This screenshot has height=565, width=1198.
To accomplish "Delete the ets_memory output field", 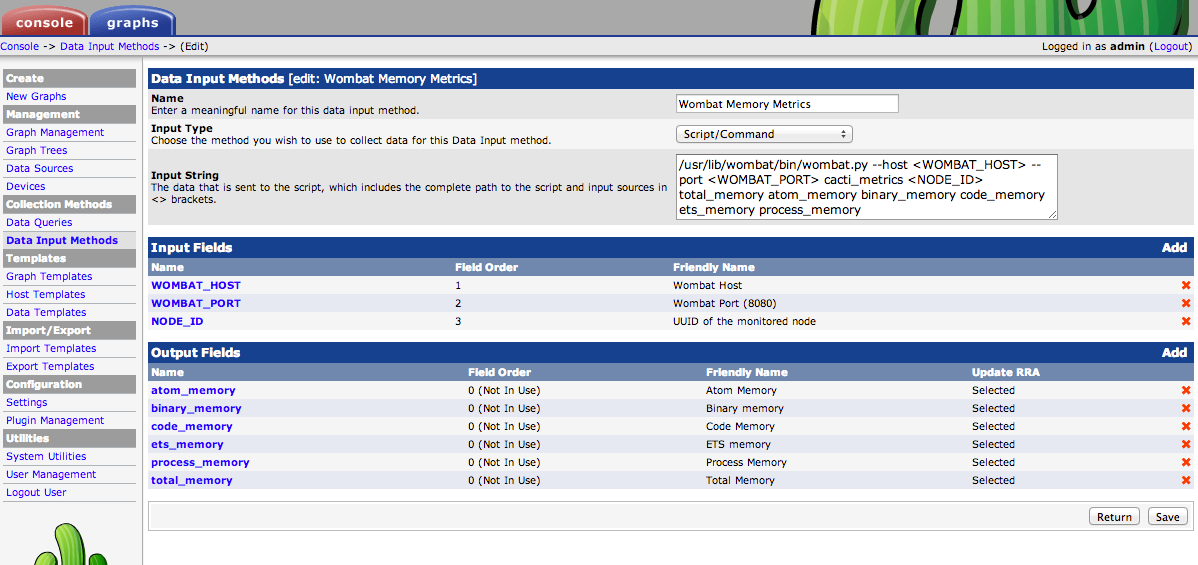I will (x=1186, y=444).
